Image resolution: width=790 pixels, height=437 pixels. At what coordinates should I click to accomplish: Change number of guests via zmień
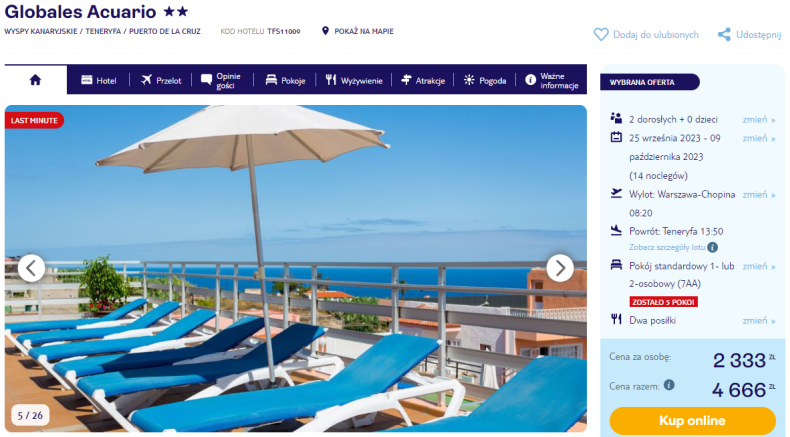(x=758, y=119)
